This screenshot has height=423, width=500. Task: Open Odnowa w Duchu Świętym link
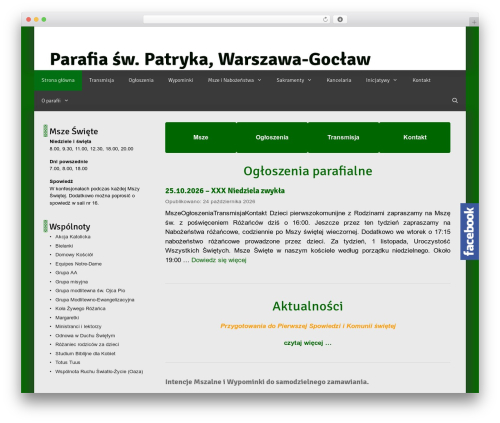pyautogui.click(x=85, y=336)
